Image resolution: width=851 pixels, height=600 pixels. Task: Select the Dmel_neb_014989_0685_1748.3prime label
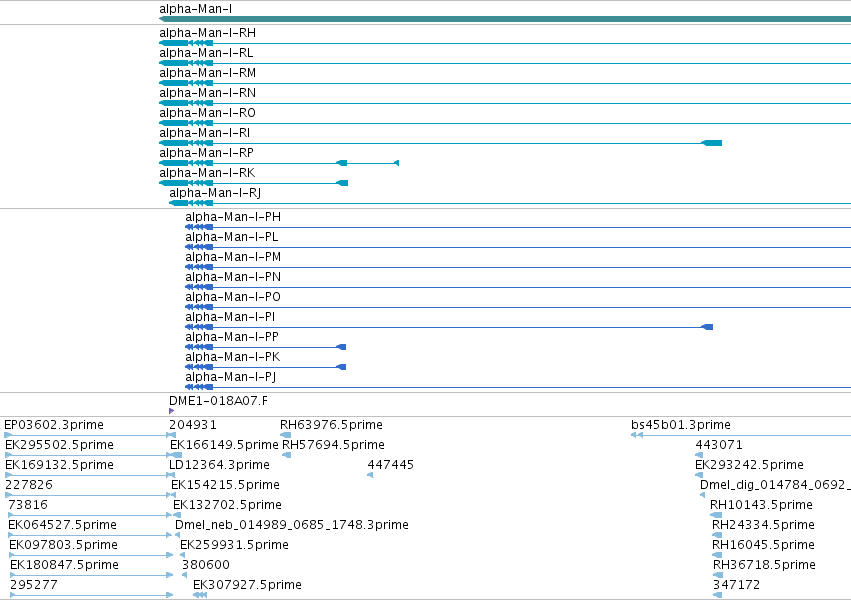point(292,526)
